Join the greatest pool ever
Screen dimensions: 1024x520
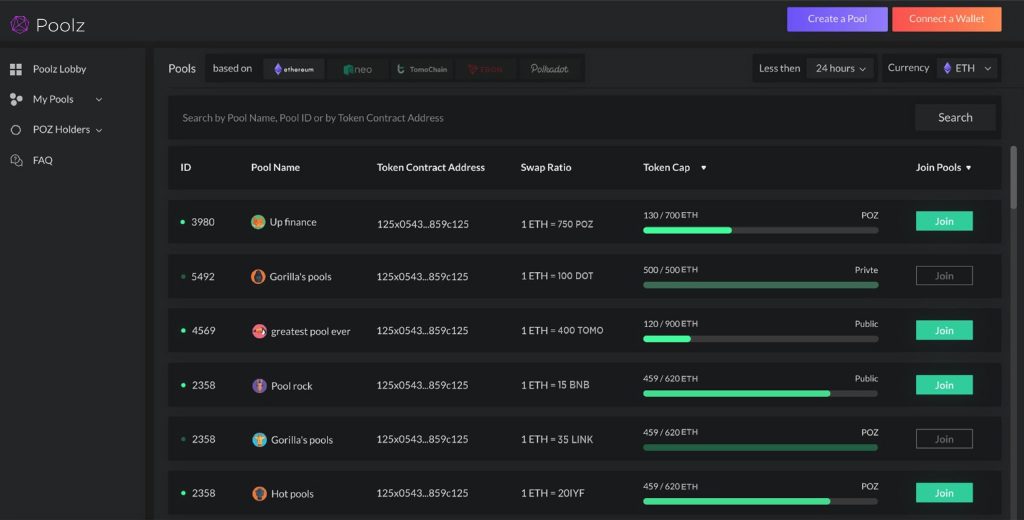[944, 331]
